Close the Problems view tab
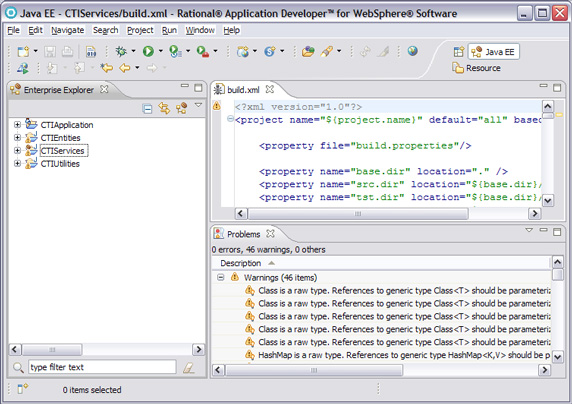The height and width of the screenshot is (404, 572). point(270,234)
